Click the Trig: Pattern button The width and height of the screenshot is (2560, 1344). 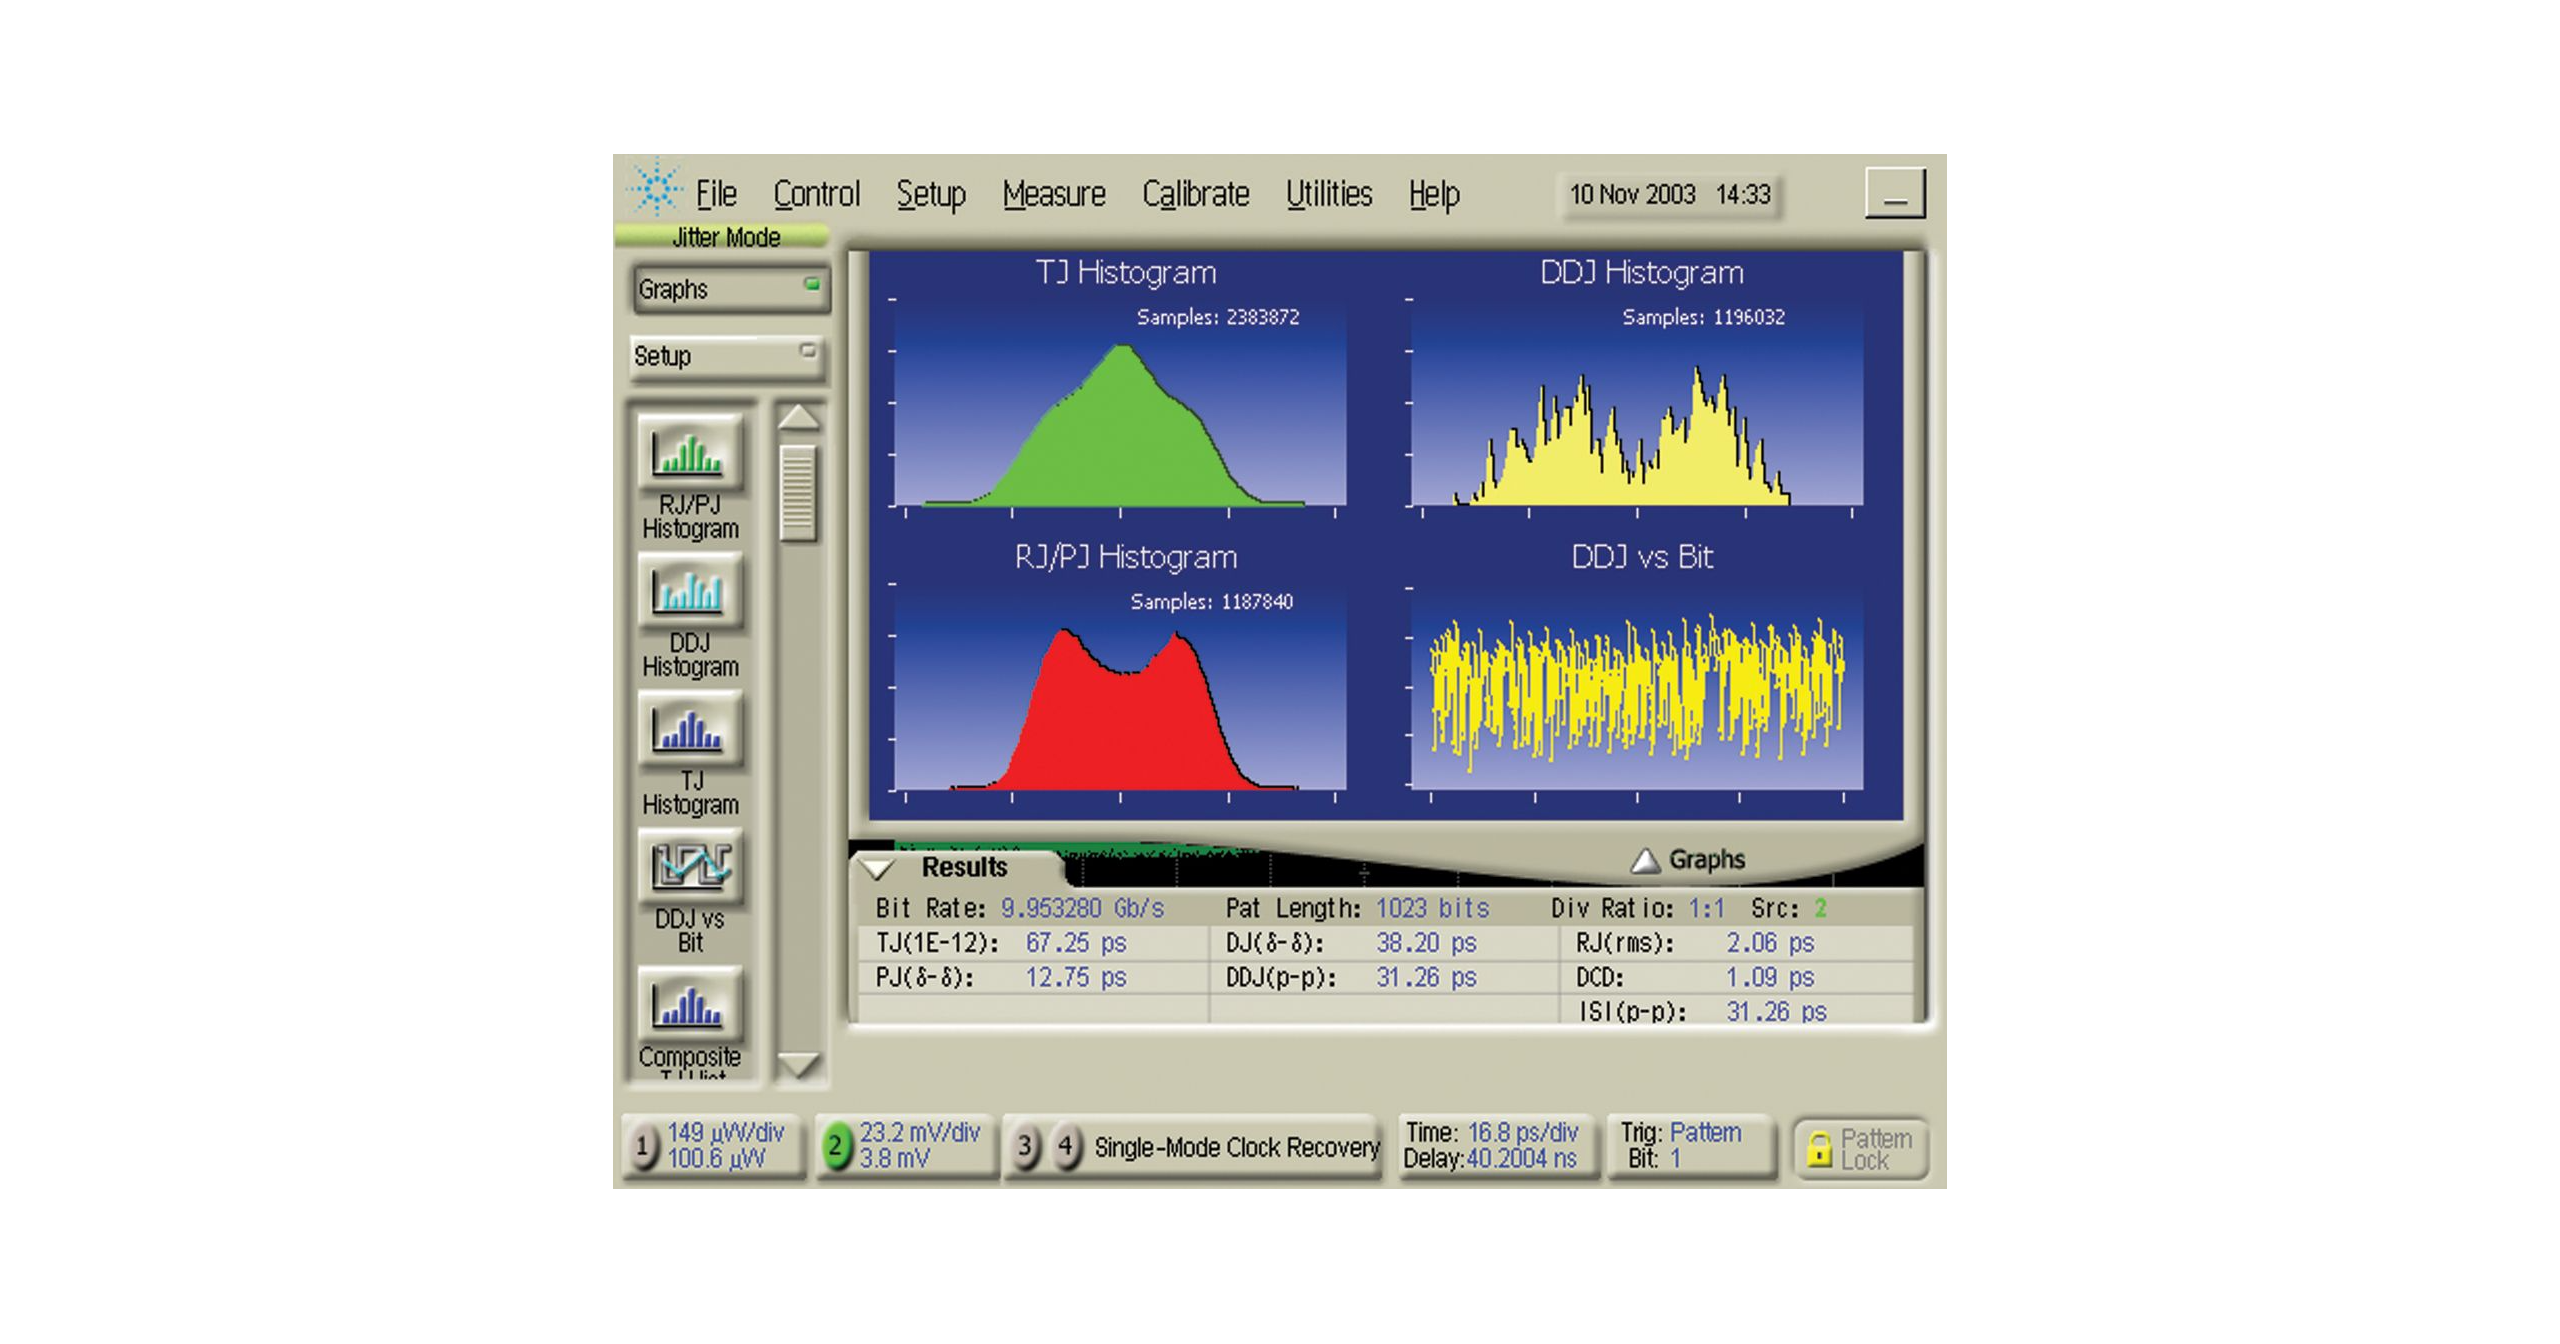point(1690,1146)
